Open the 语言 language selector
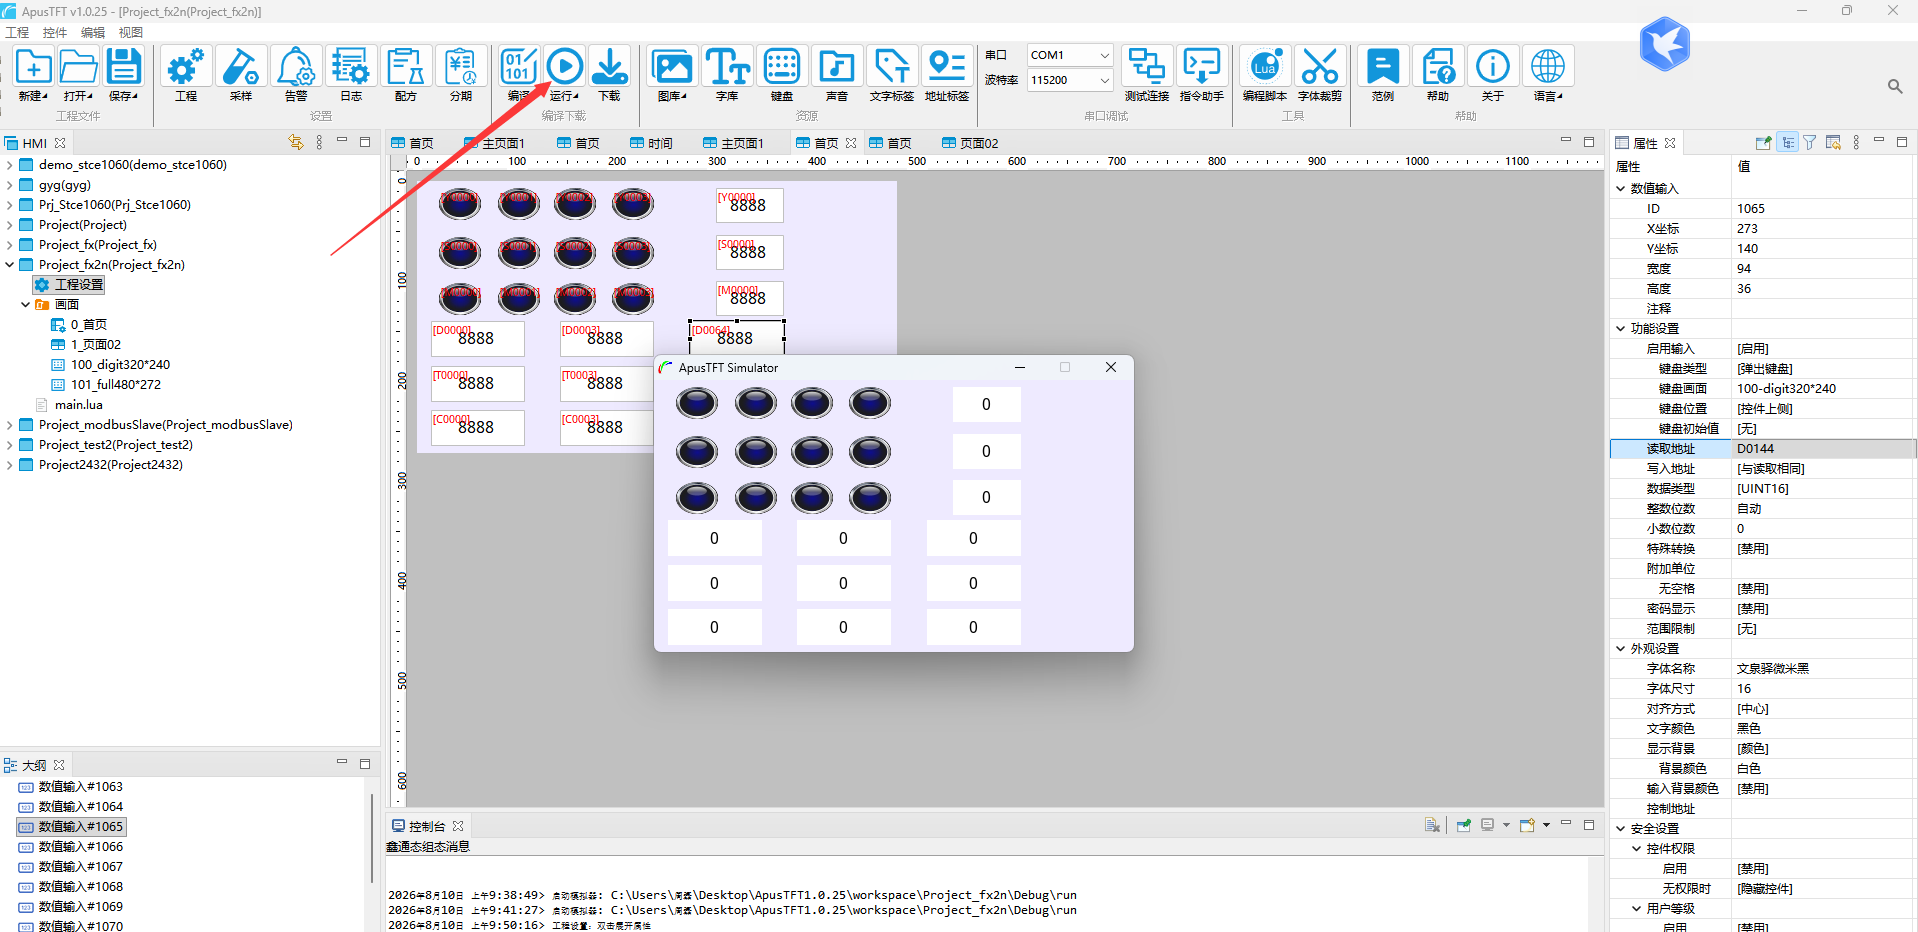The image size is (1918, 932). point(1548,75)
